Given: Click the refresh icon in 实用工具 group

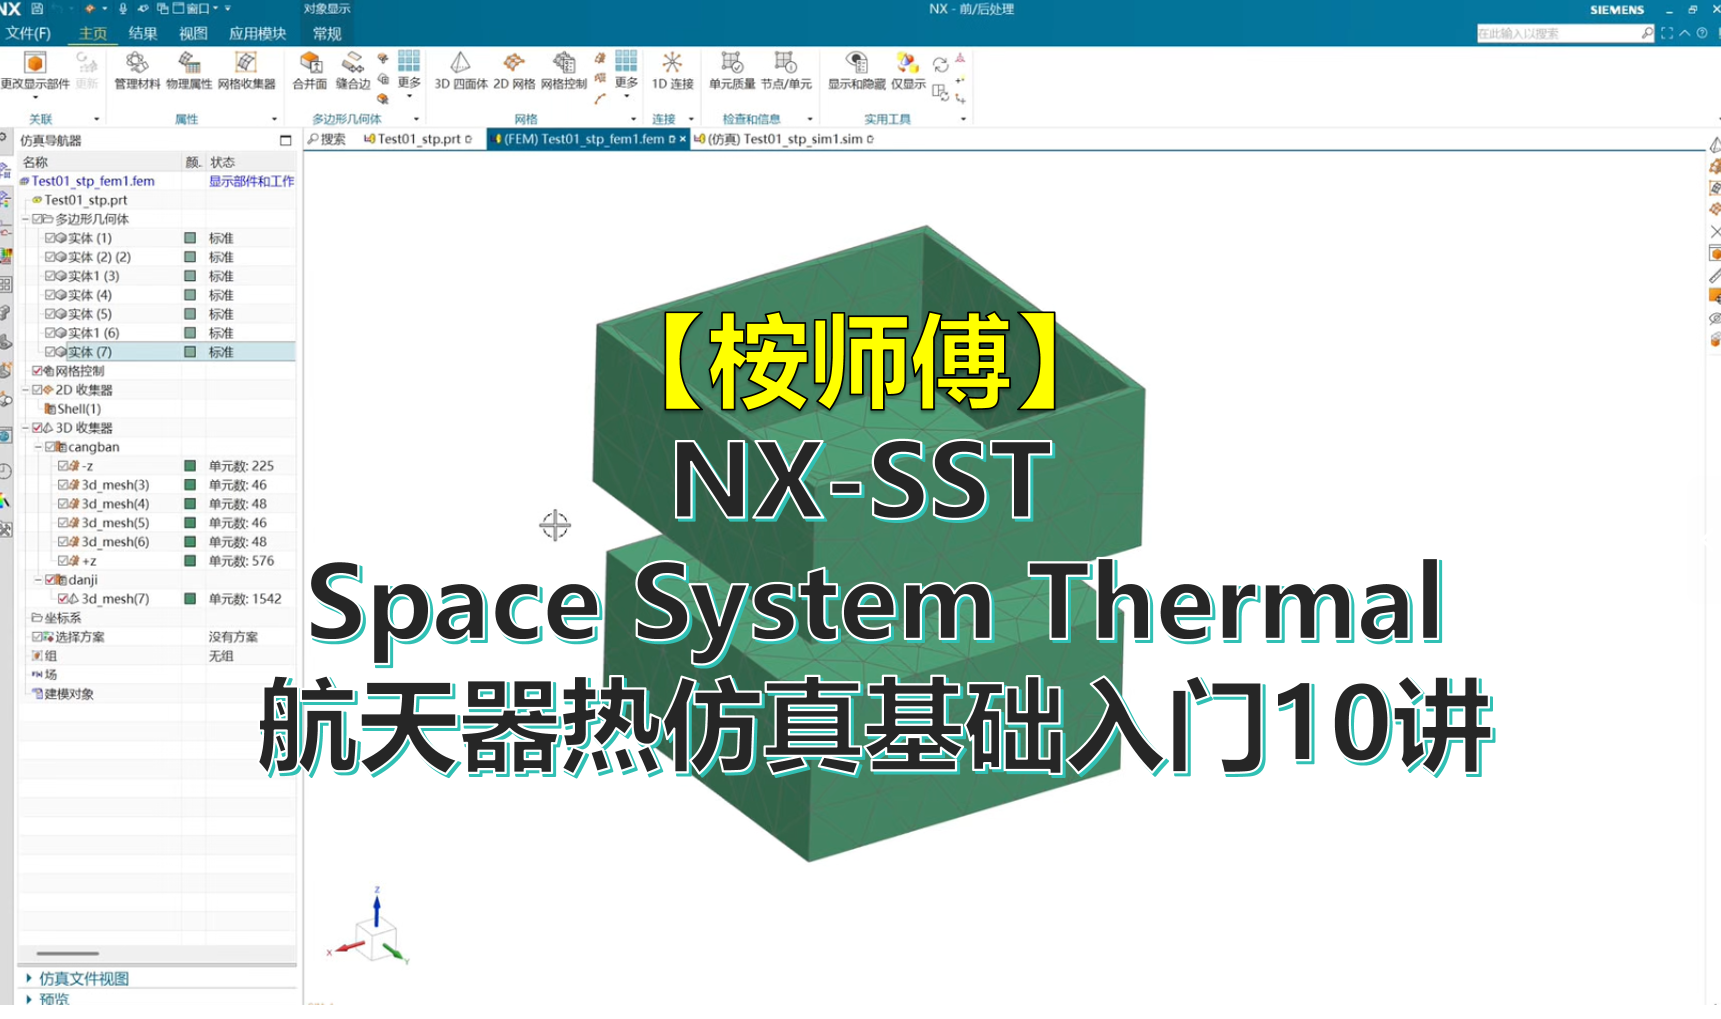Looking at the screenshot, I should 940,65.
